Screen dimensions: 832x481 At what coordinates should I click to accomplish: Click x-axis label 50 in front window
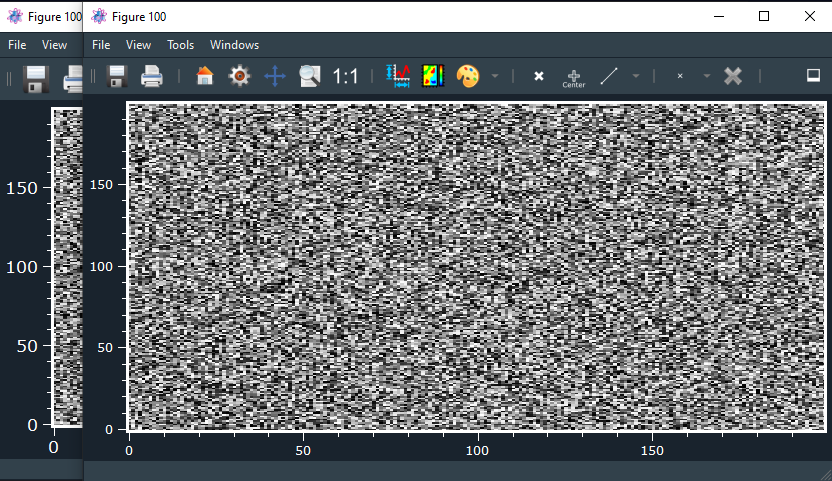click(x=303, y=451)
